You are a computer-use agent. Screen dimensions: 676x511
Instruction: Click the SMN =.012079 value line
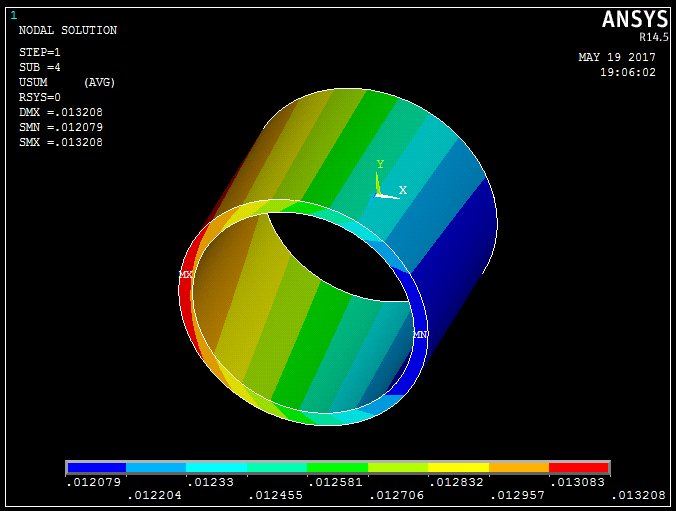click(61, 128)
